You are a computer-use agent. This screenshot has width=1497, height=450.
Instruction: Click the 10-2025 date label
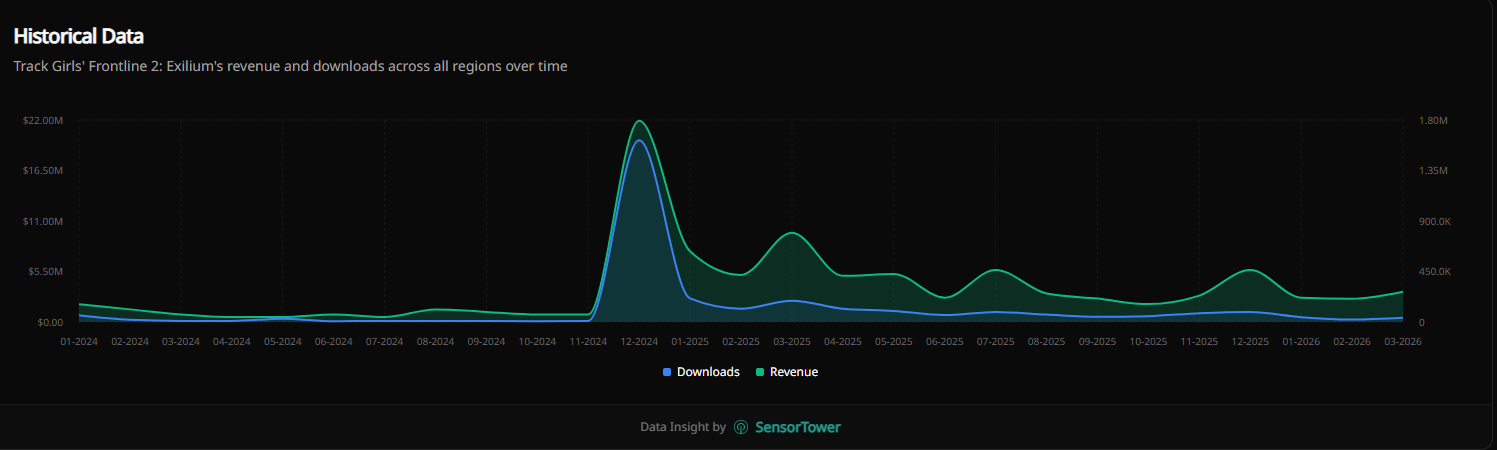click(x=1149, y=342)
